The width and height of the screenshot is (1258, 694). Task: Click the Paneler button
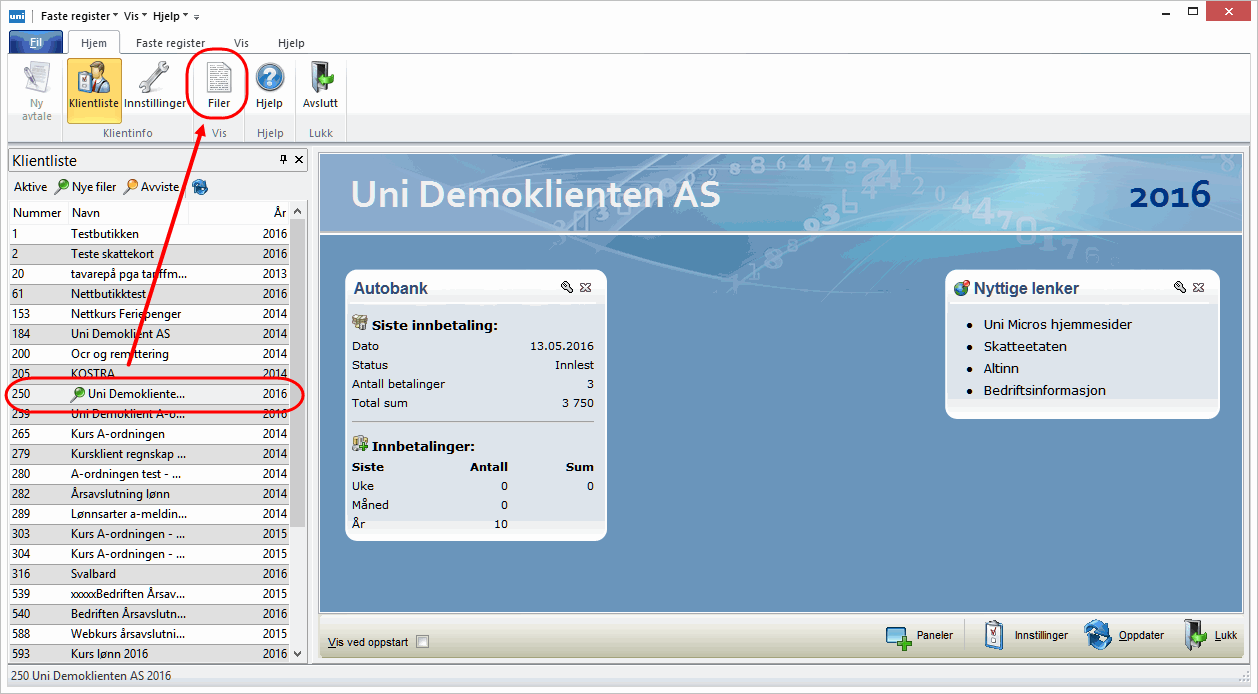pyautogui.click(x=920, y=635)
